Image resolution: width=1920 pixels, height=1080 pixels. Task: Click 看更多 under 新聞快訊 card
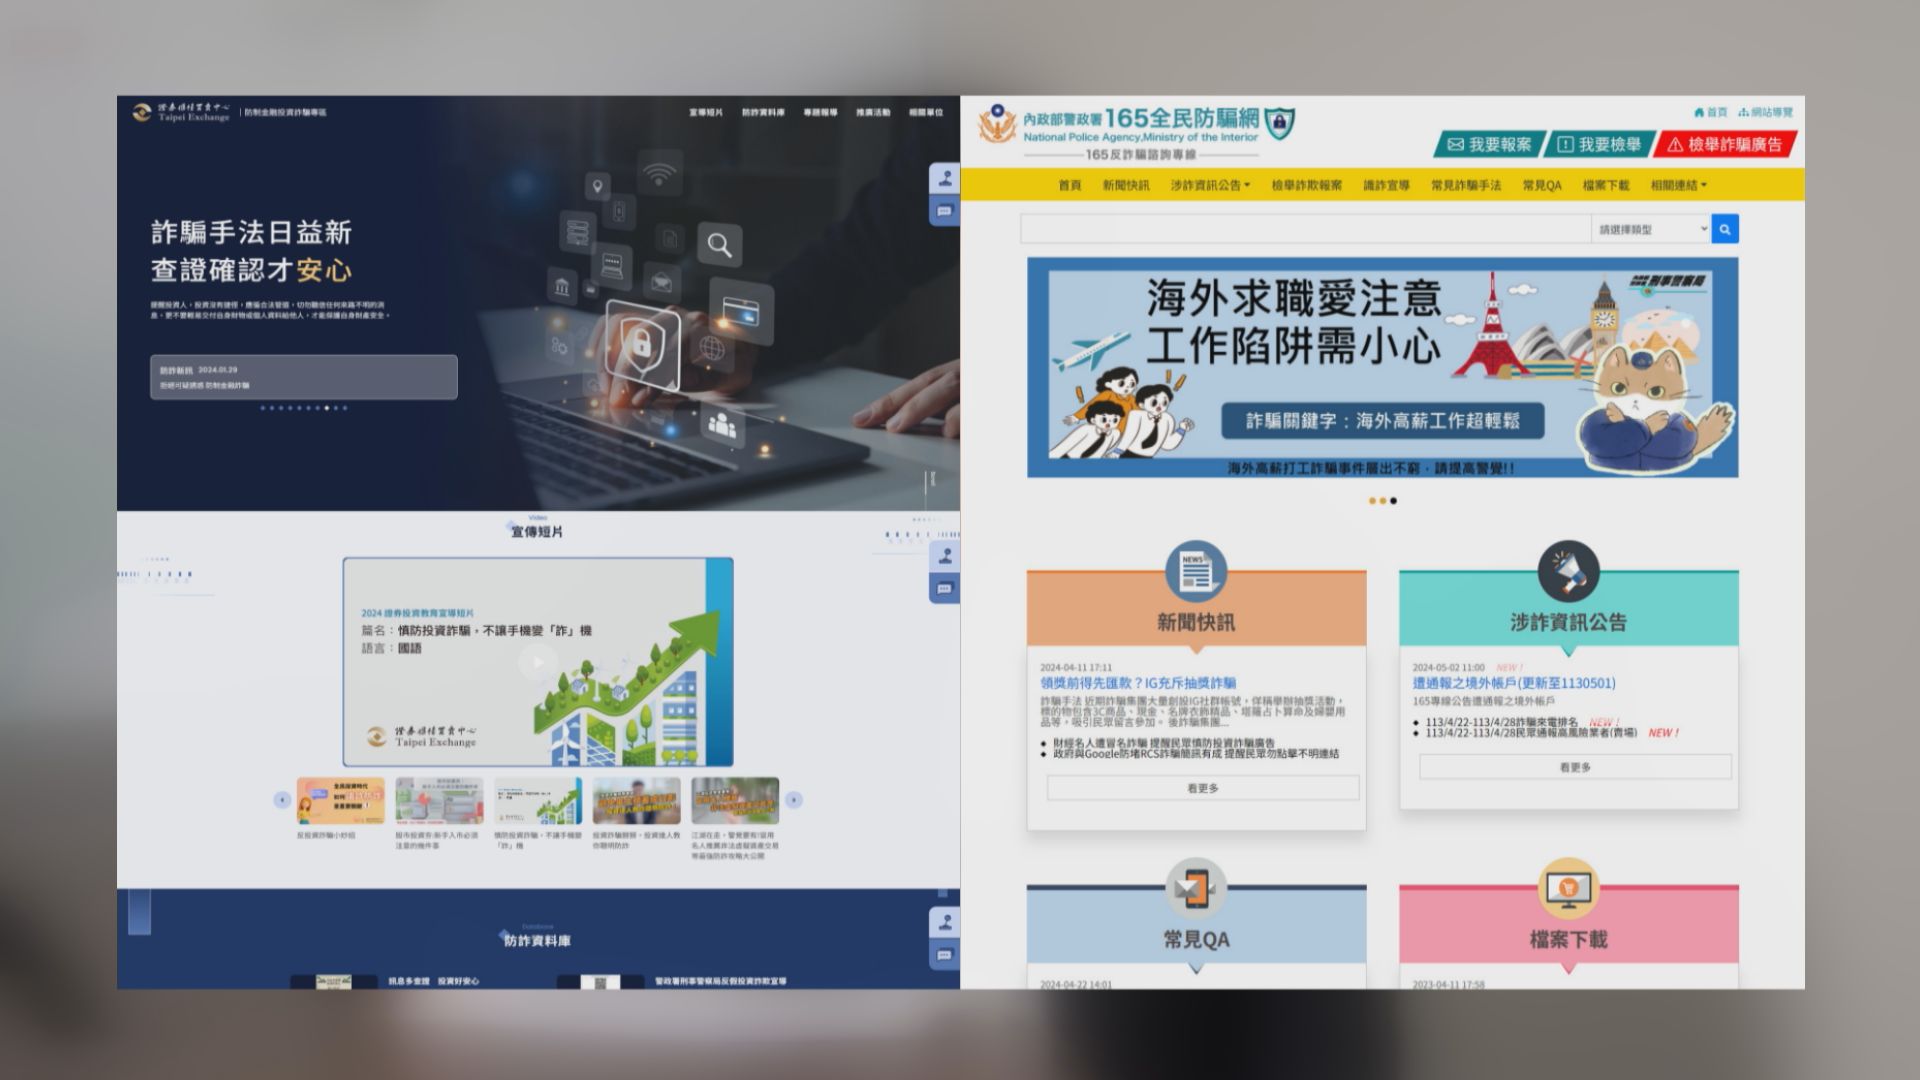click(x=1203, y=788)
